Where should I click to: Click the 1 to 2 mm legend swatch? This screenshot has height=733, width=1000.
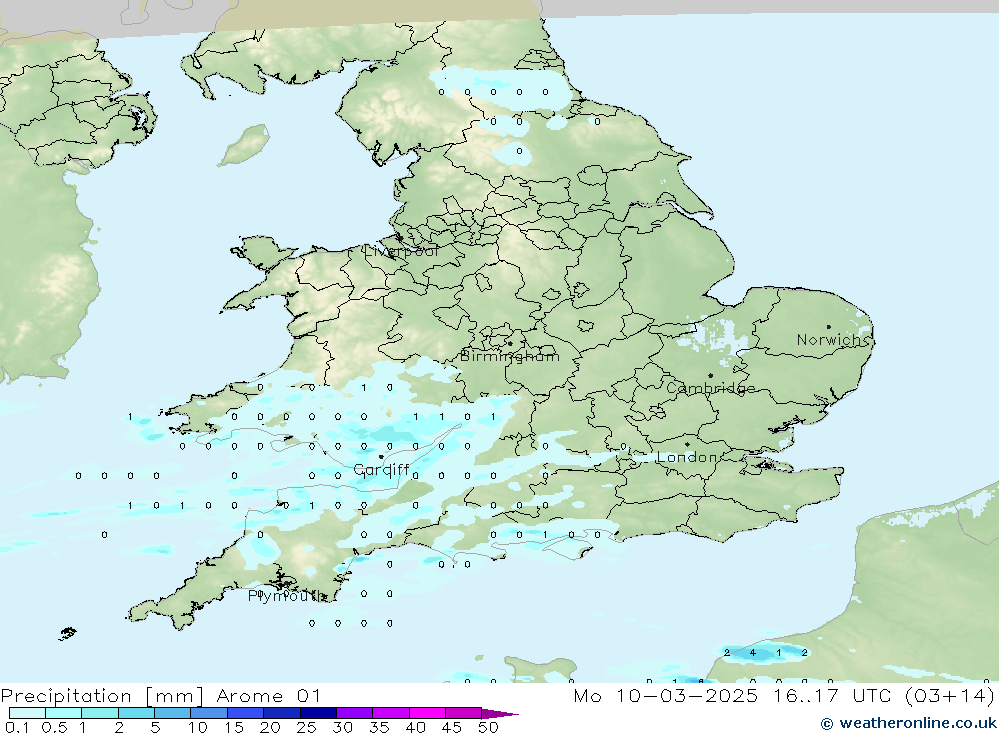100,713
